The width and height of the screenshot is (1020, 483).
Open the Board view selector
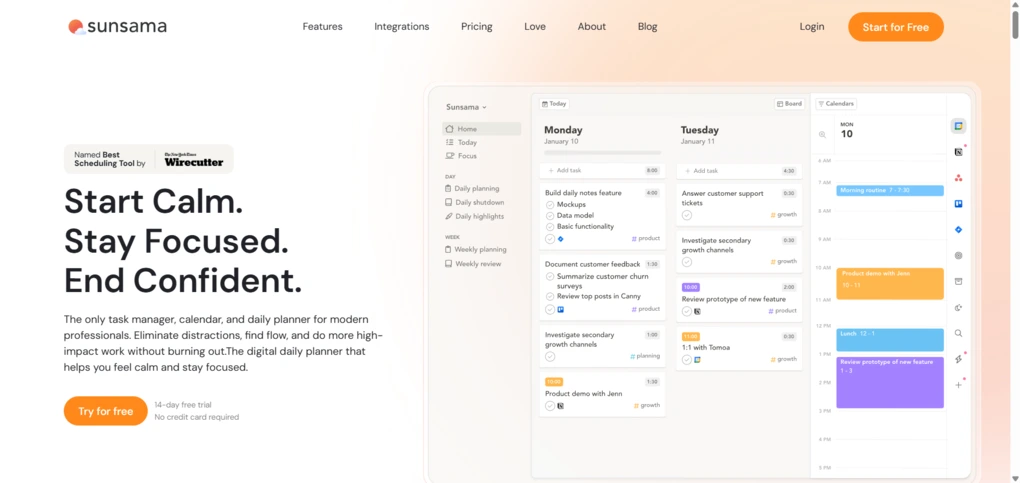click(789, 103)
